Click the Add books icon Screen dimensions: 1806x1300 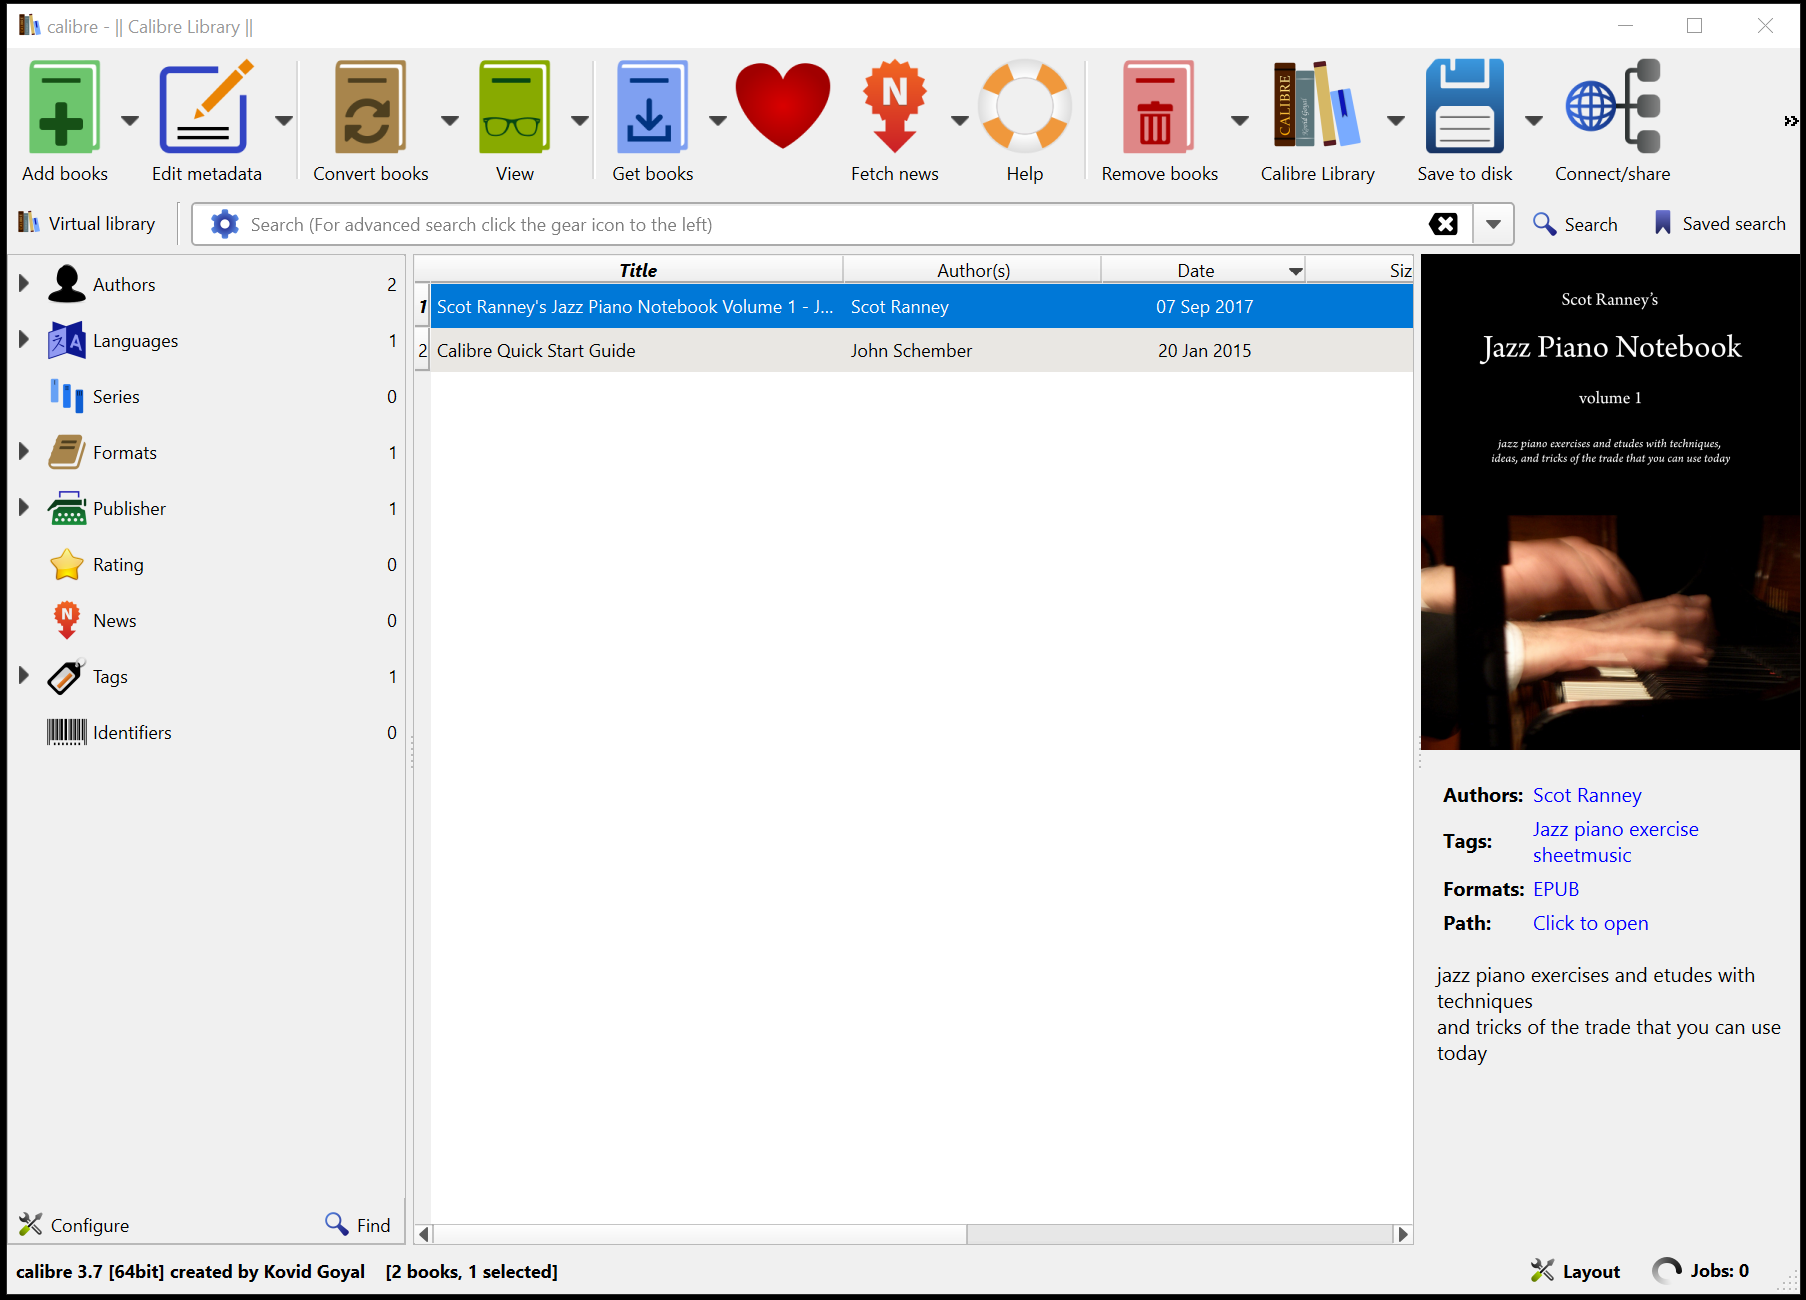pyautogui.click(x=64, y=108)
